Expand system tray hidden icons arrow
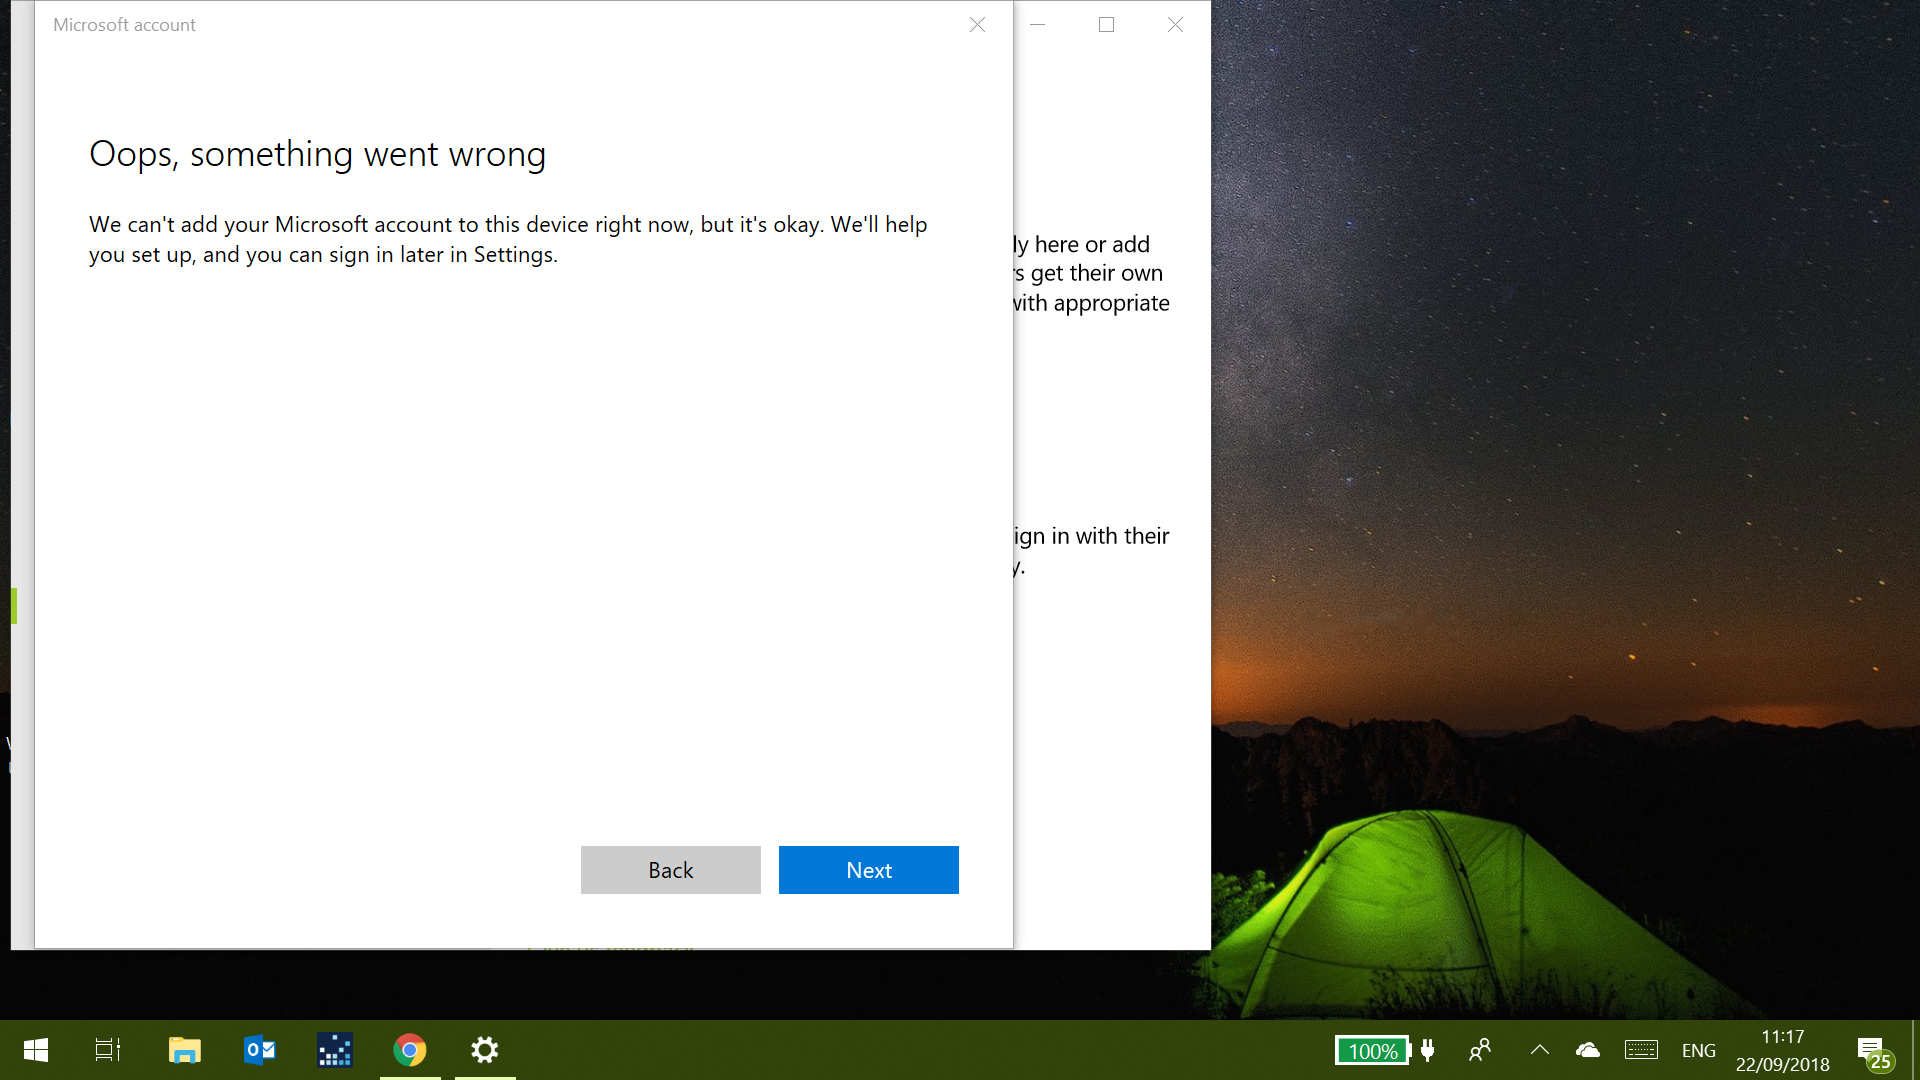The image size is (1920, 1080). click(1539, 1050)
